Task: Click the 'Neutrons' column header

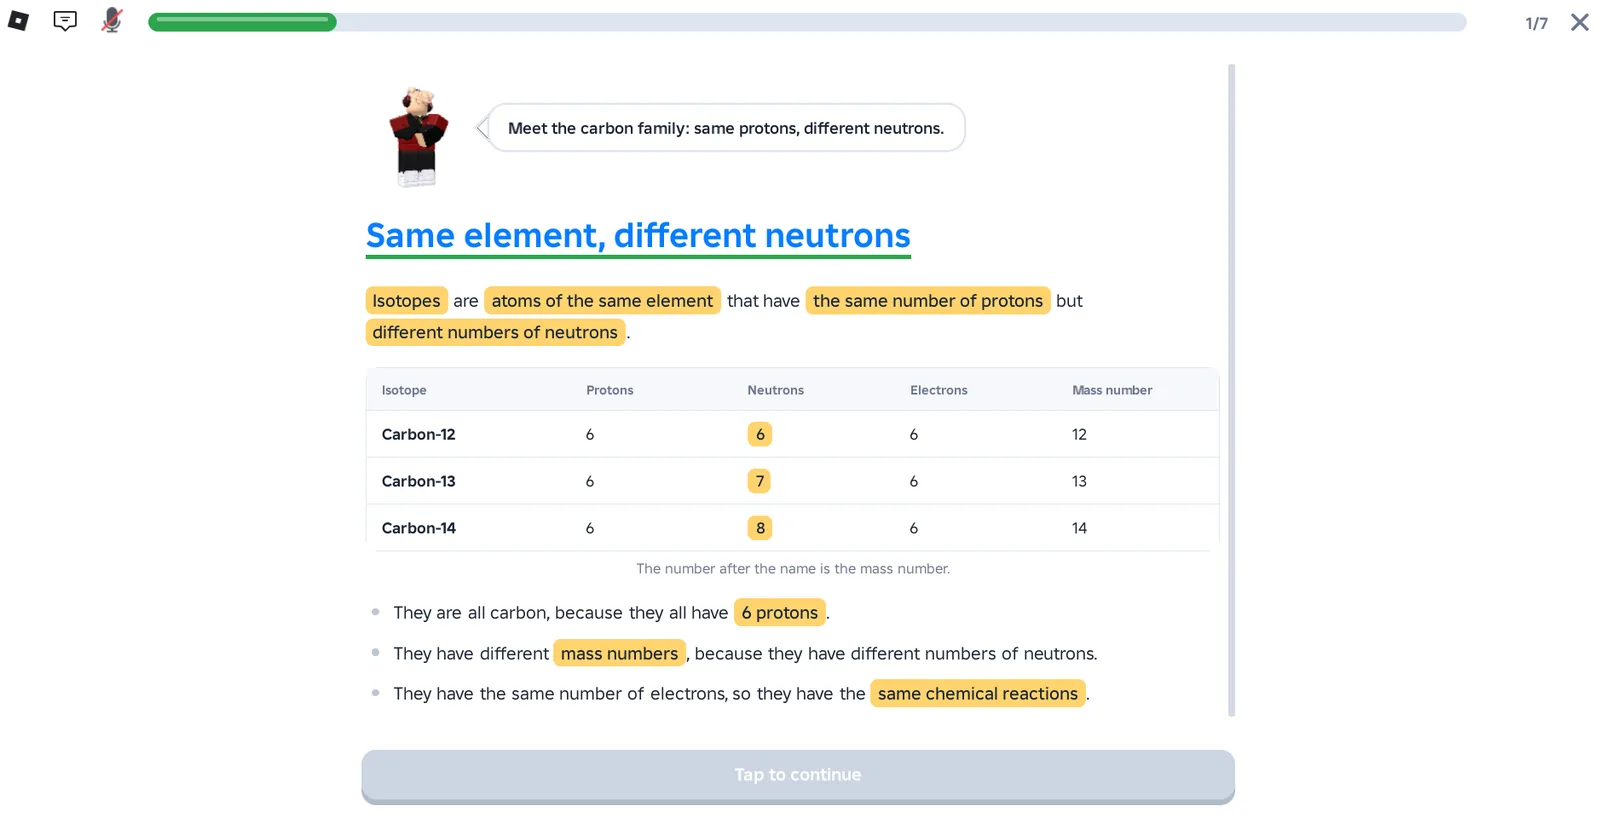Action: (x=776, y=390)
